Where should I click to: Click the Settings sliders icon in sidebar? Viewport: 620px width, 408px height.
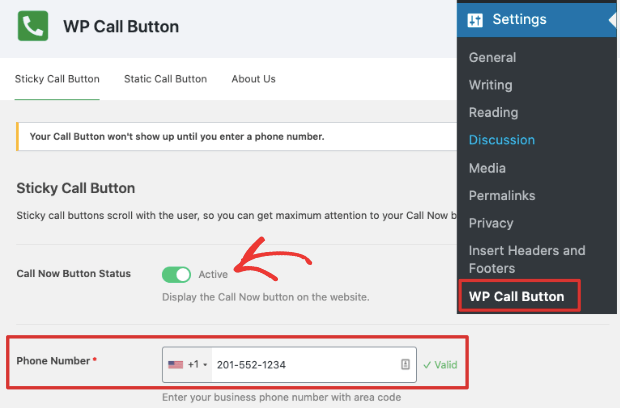coord(475,20)
